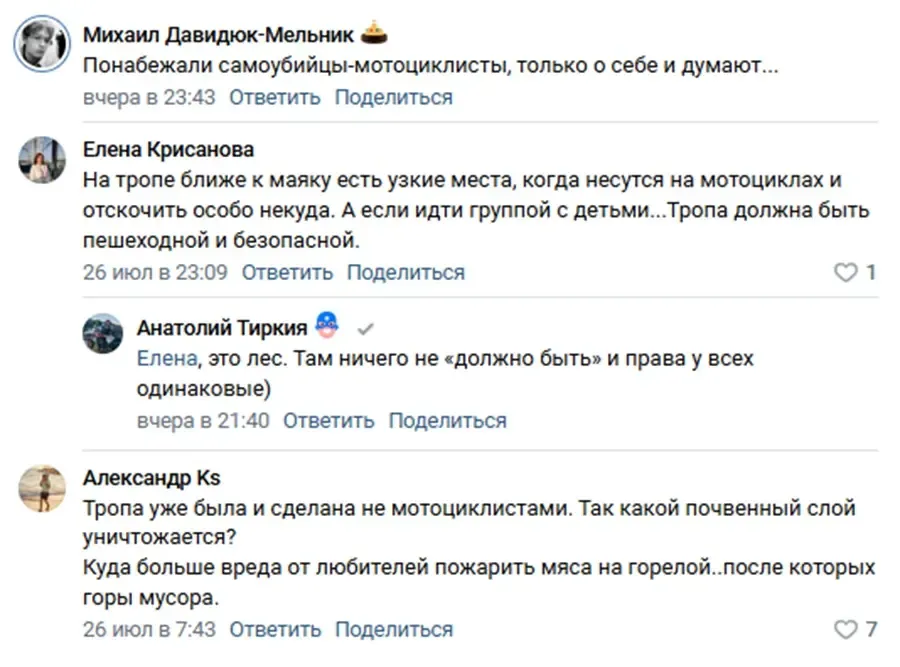900x667 pixels.
Task: Click the mask emoji badge beside Анатолий Тиркия
Action: [327, 325]
